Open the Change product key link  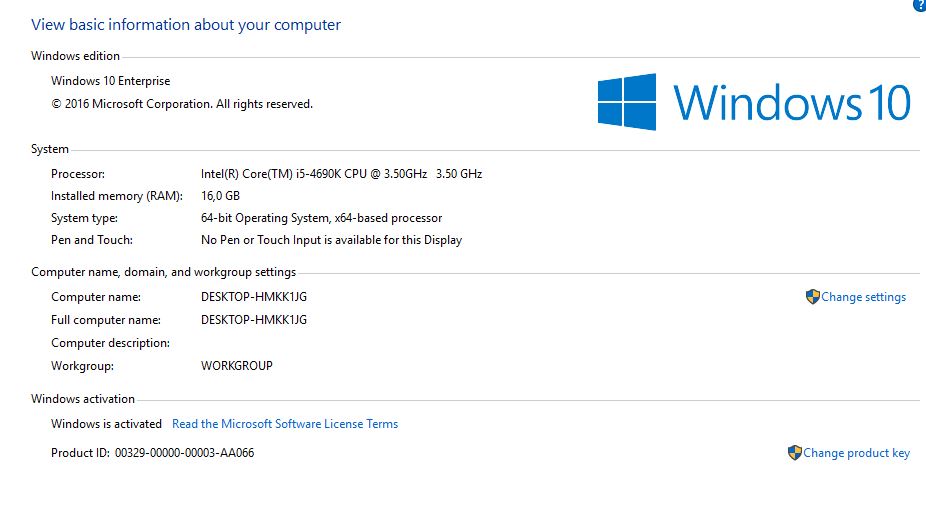(856, 453)
